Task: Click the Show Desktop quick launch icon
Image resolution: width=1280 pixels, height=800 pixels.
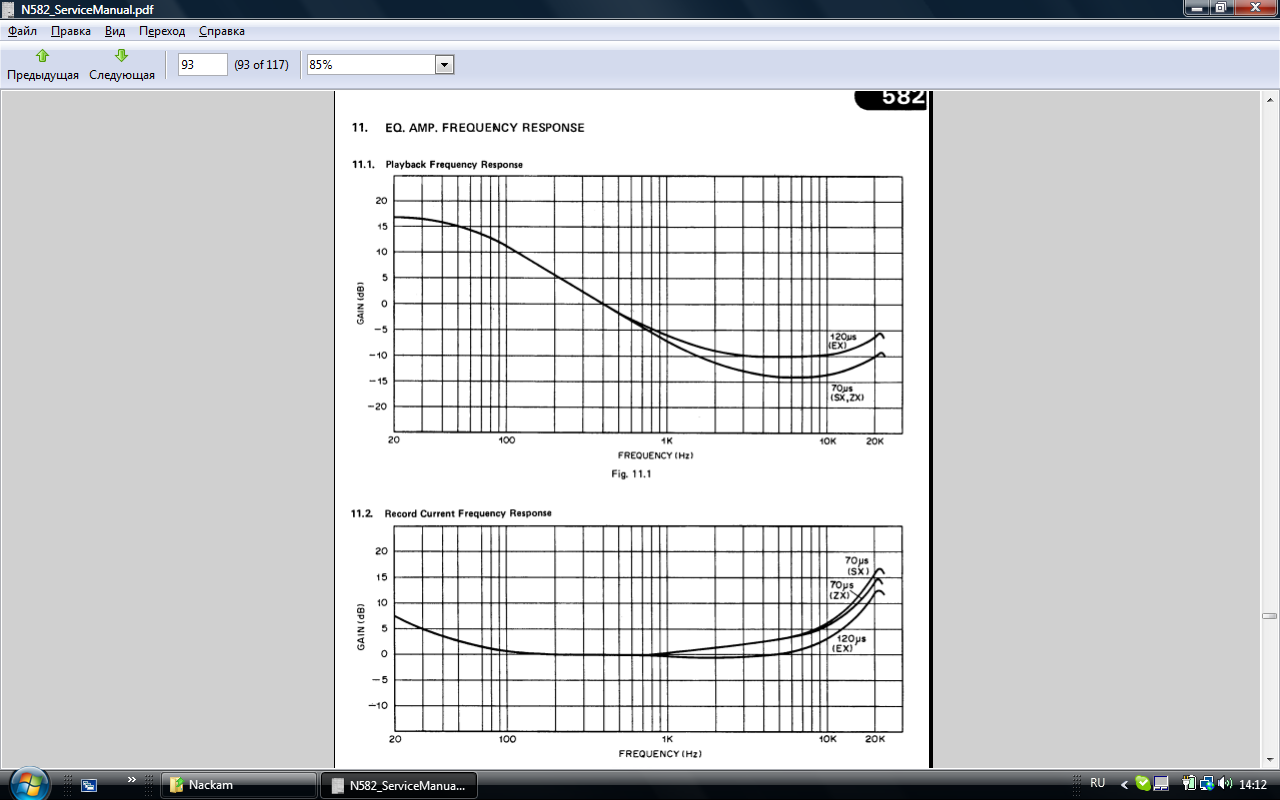Action: [89, 785]
